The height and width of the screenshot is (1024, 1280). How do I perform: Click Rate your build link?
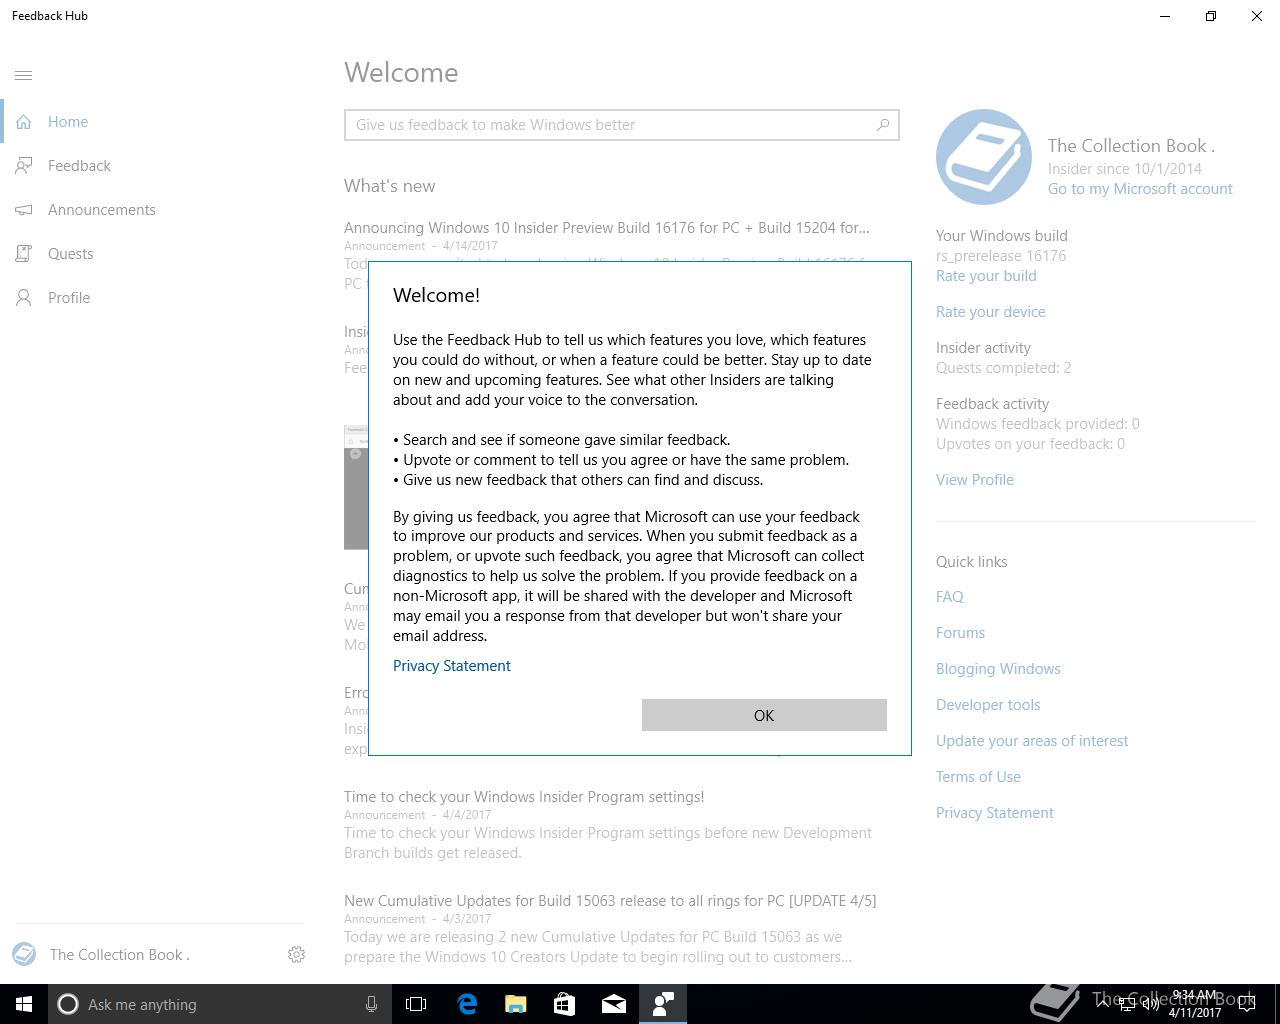[986, 276]
